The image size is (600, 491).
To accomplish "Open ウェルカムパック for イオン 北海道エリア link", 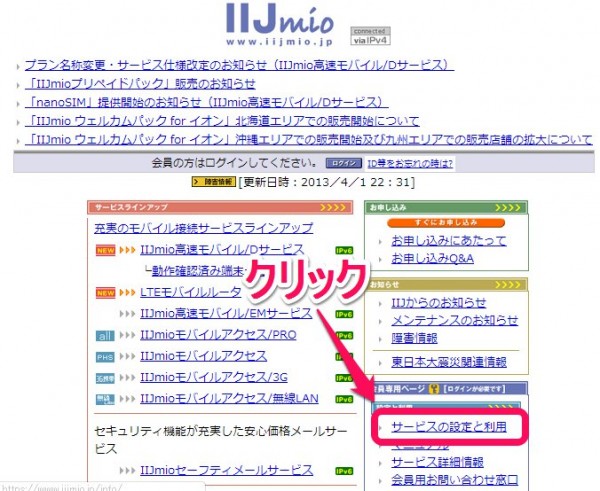I will [222, 121].
